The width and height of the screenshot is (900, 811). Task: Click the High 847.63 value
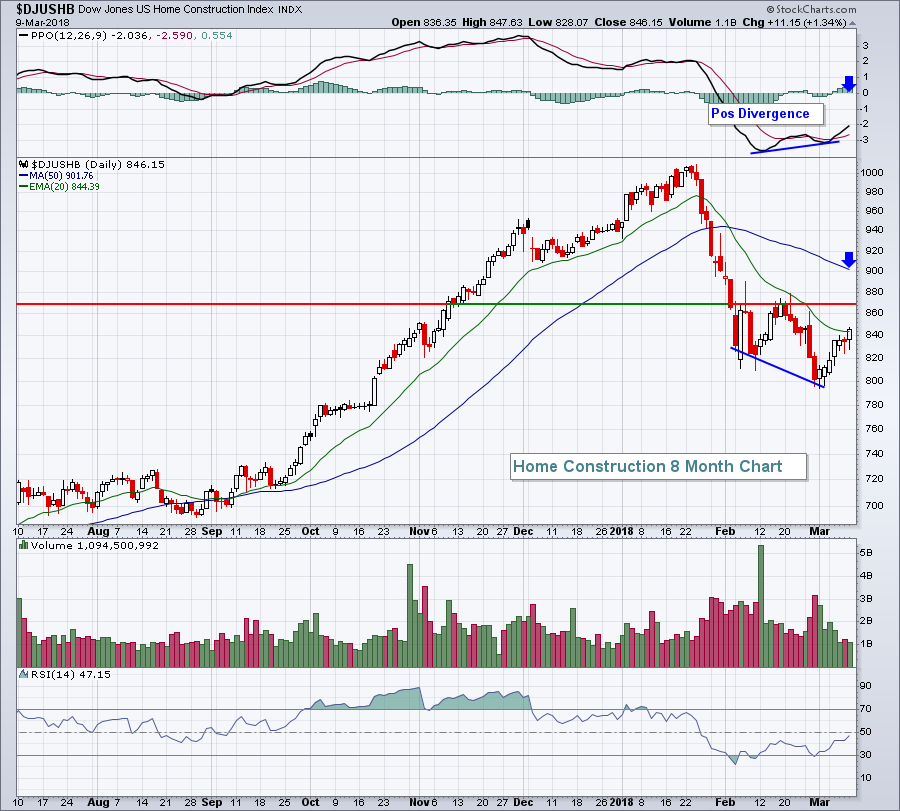[492, 22]
